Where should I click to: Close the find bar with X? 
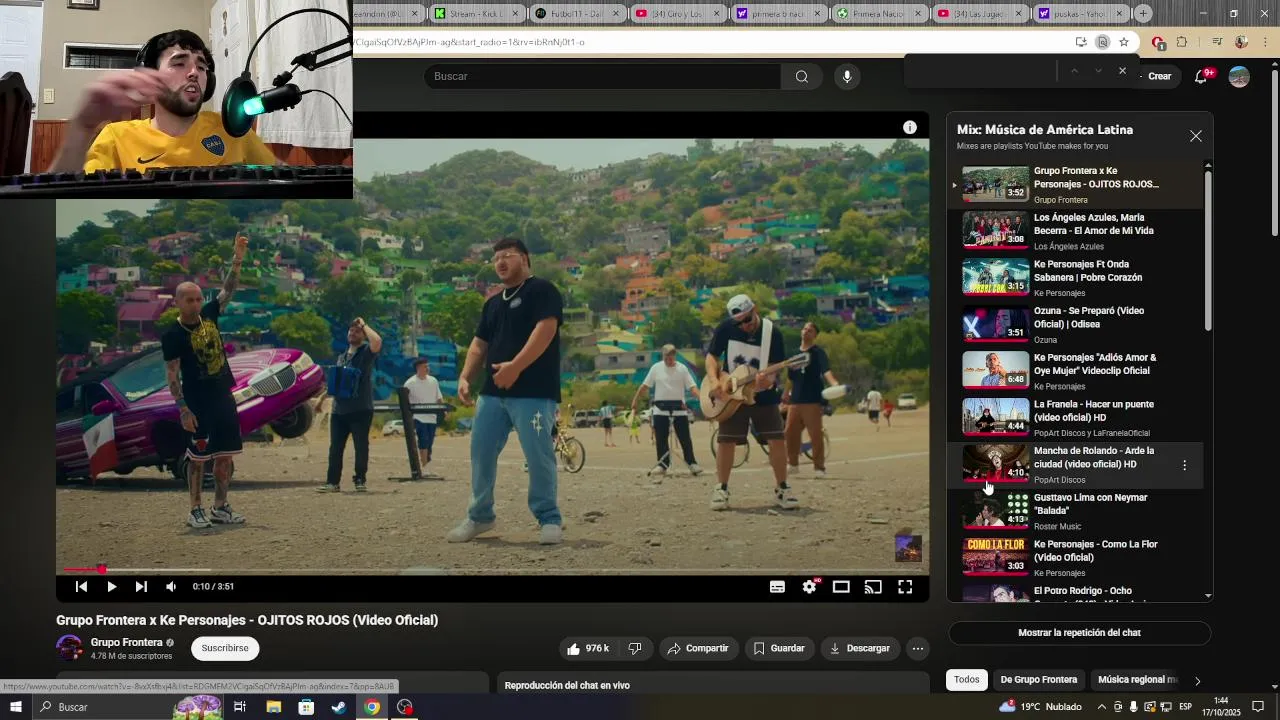(x=1122, y=71)
